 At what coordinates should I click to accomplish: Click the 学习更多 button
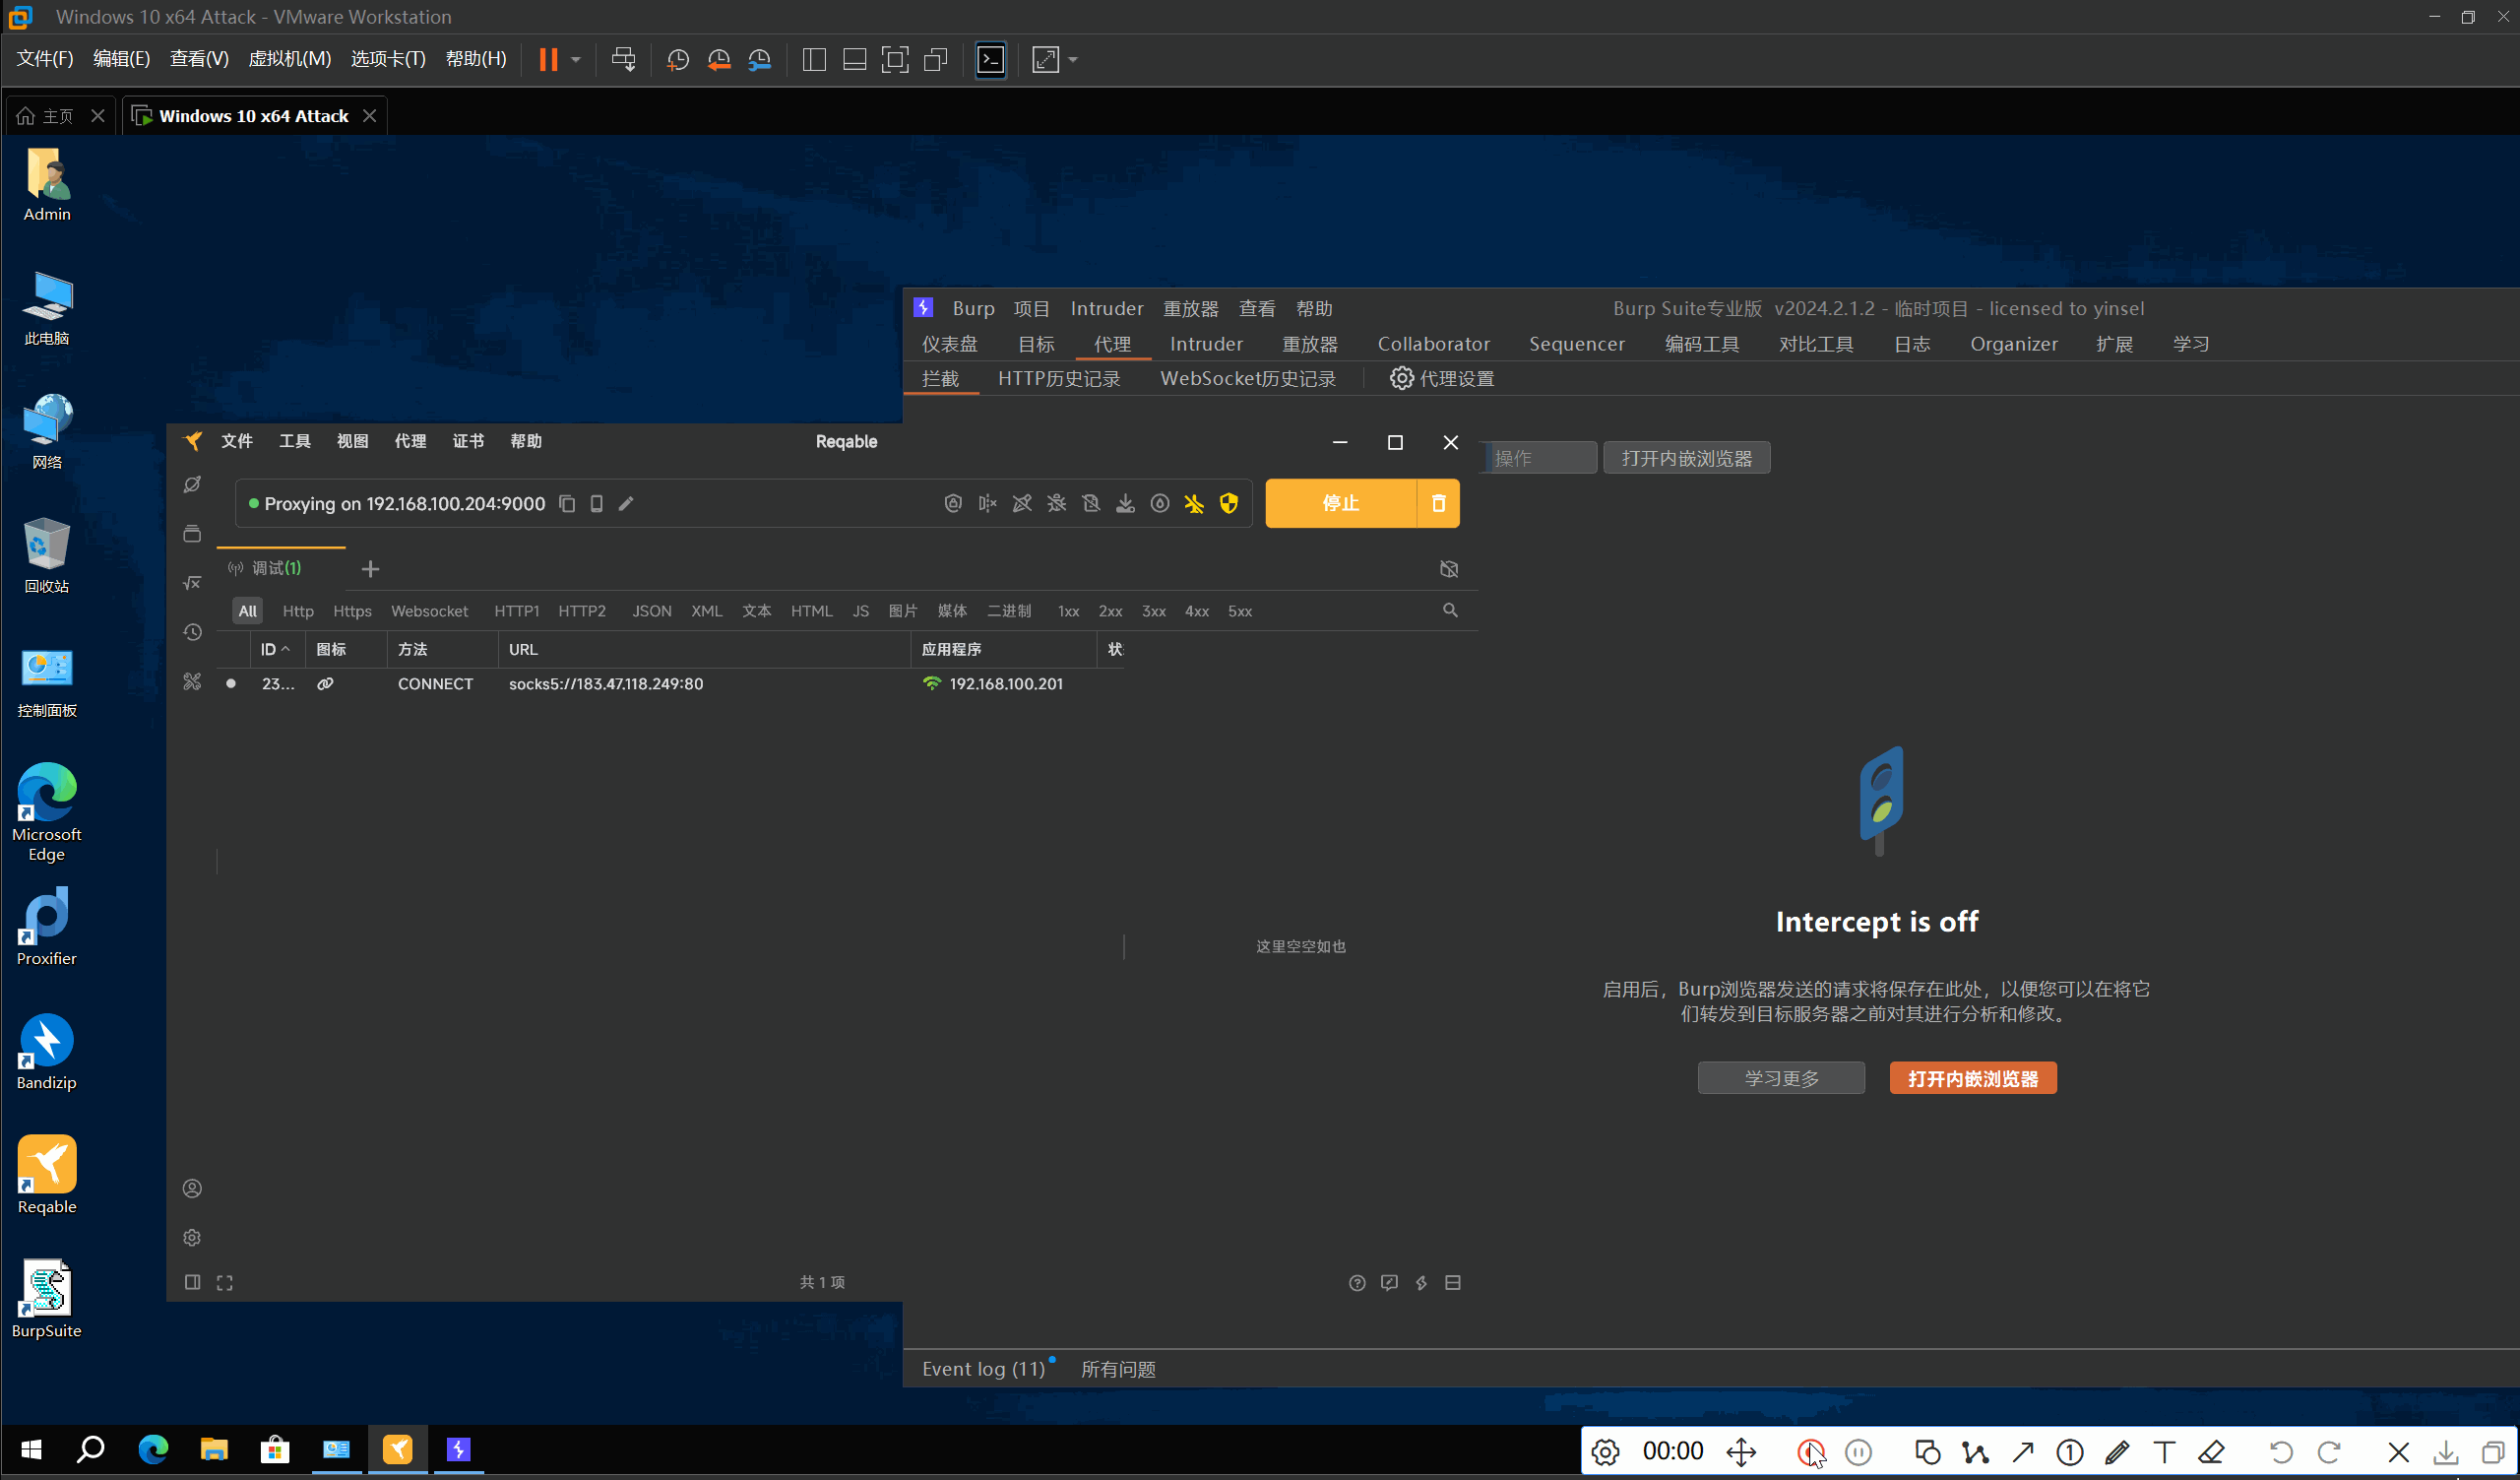click(x=1780, y=1079)
